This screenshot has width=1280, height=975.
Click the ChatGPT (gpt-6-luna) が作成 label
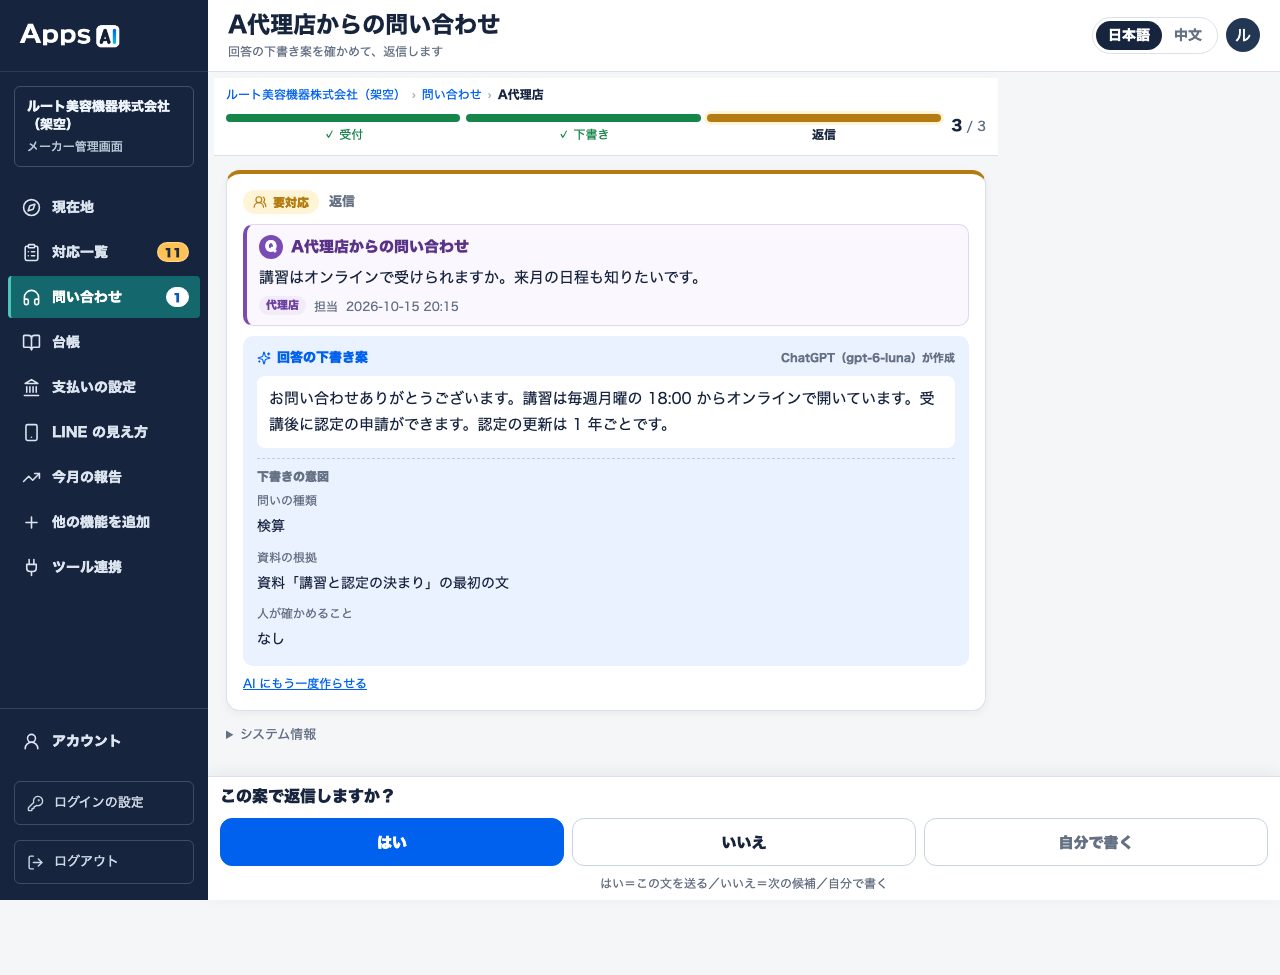868,358
